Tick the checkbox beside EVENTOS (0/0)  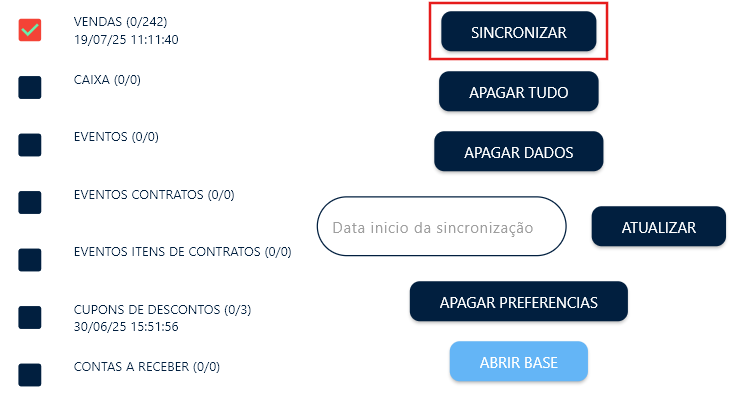pyautogui.click(x=30, y=145)
